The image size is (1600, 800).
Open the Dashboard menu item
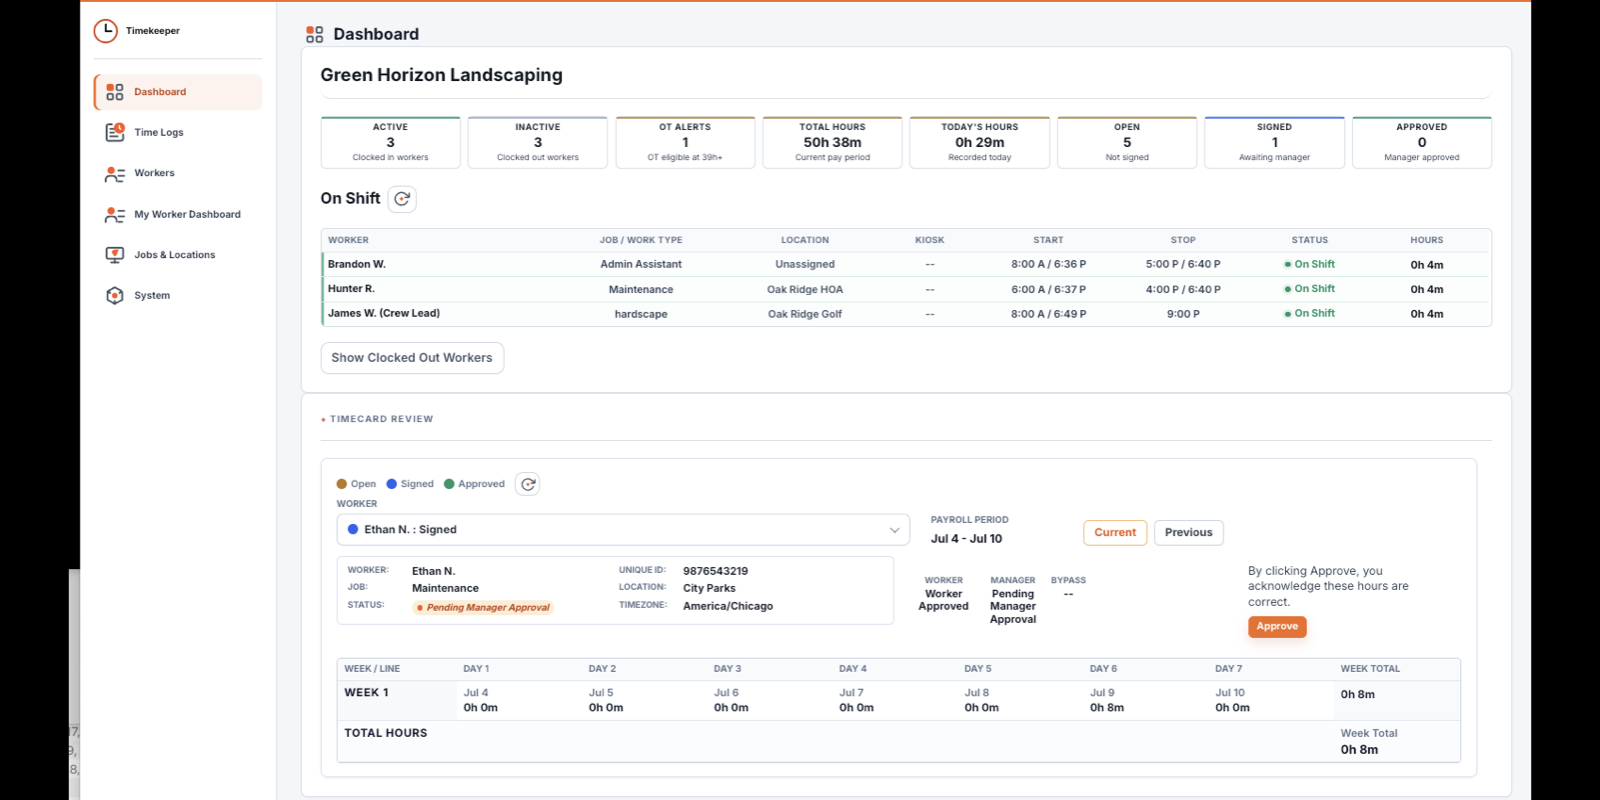(x=178, y=92)
